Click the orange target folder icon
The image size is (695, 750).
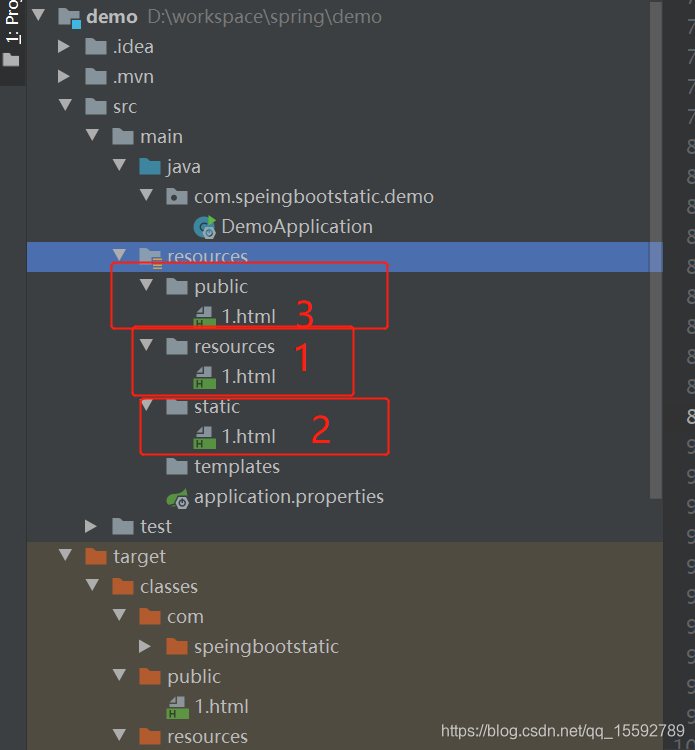coord(96,557)
